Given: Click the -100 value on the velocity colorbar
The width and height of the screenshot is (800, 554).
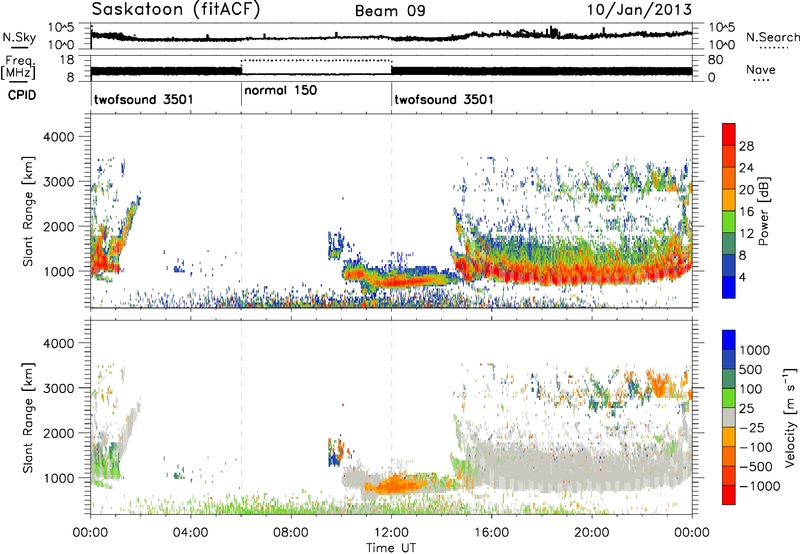Looking at the screenshot, I should click(x=756, y=447).
